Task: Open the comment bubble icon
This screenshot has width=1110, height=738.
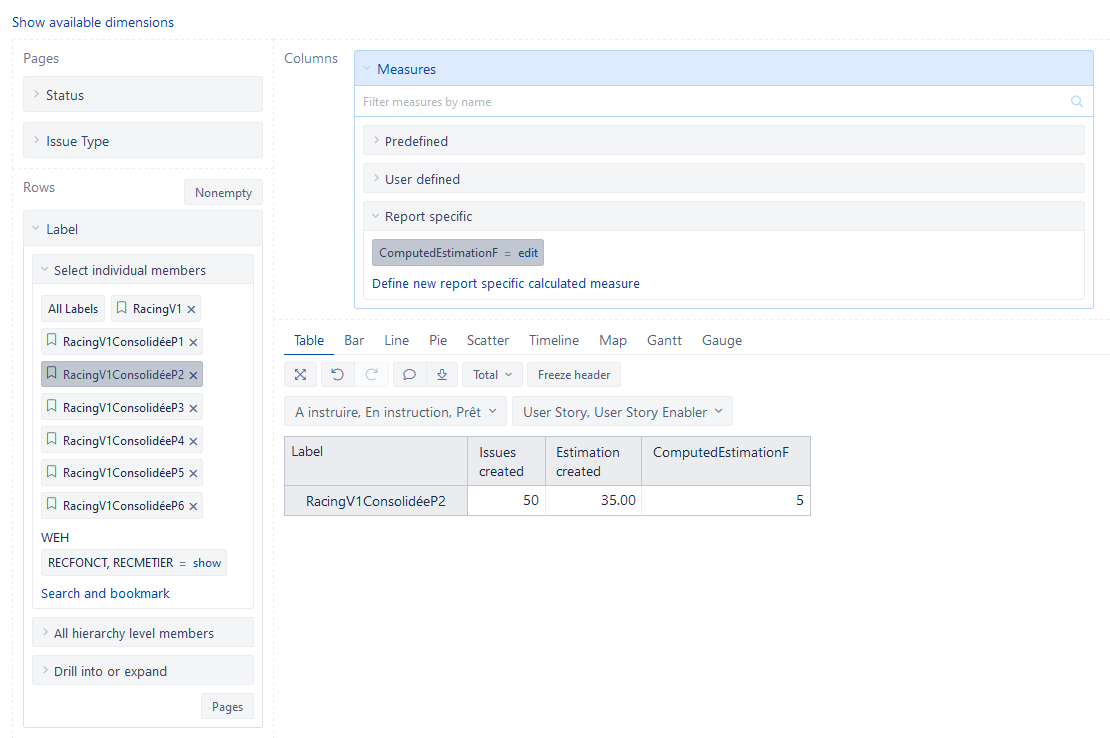Action: [x=409, y=375]
